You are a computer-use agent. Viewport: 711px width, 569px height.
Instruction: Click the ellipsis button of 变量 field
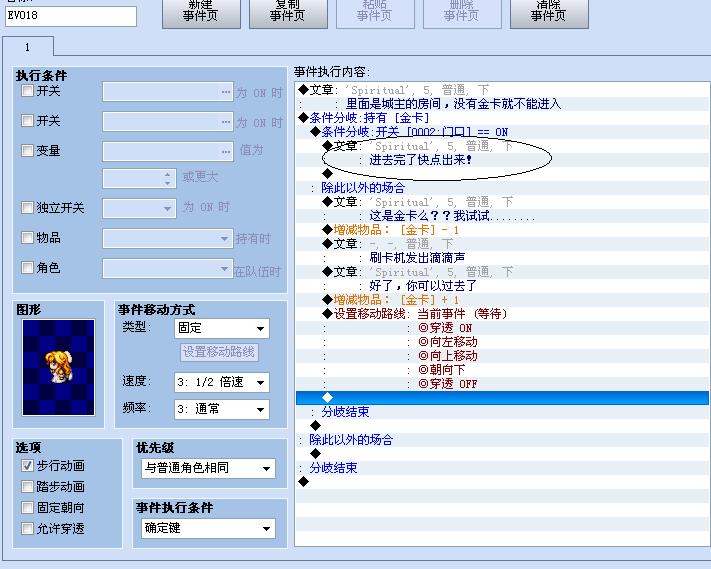(x=226, y=152)
